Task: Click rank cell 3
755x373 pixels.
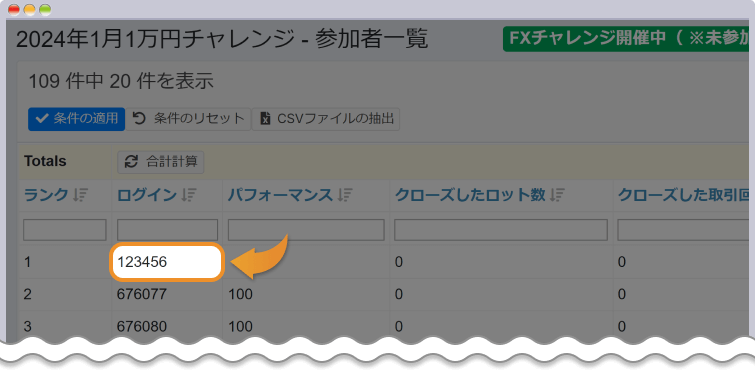Action: (x=27, y=327)
